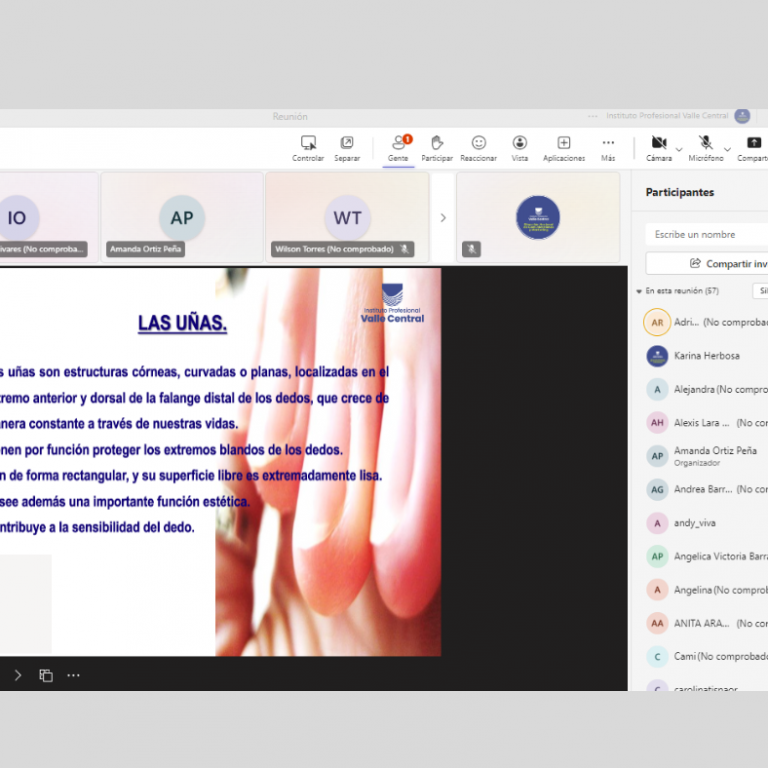Select Amanda Ortiz Peña in the participant list
The height and width of the screenshot is (768, 768).
coord(714,455)
